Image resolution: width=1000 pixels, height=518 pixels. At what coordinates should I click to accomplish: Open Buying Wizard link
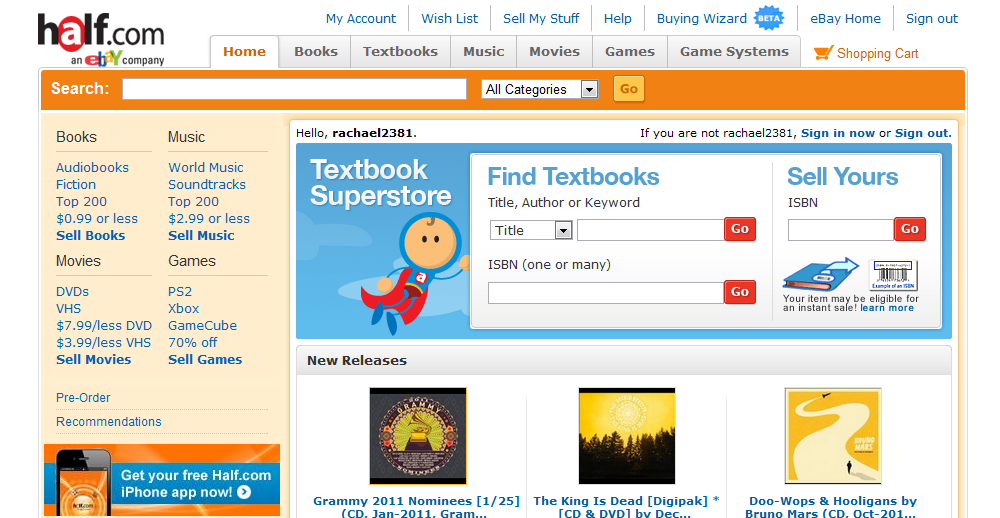[702, 18]
